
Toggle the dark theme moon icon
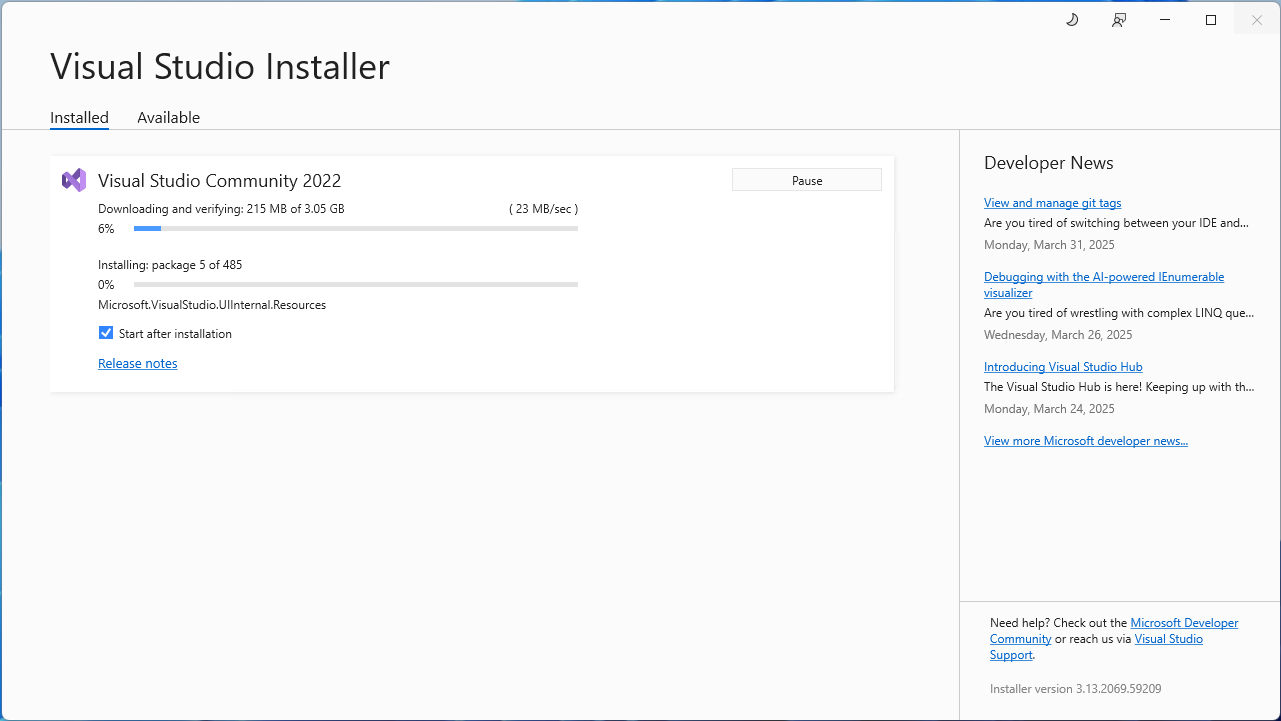click(x=1072, y=20)
